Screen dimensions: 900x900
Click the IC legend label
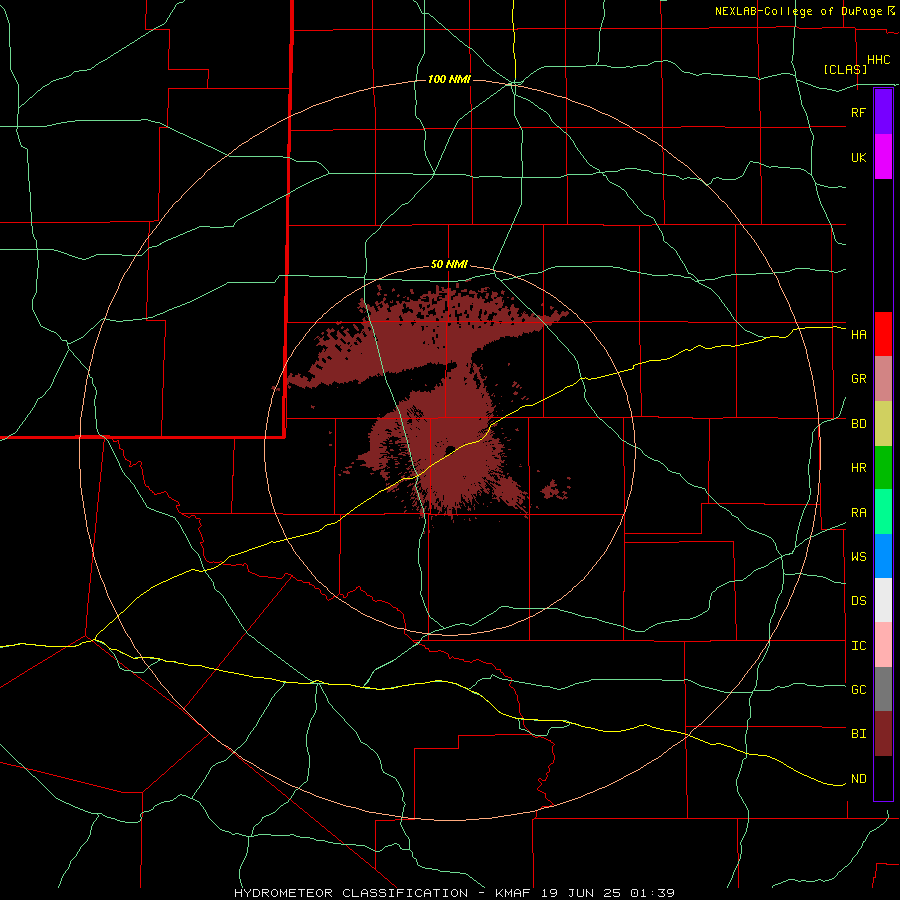point(859,646)
